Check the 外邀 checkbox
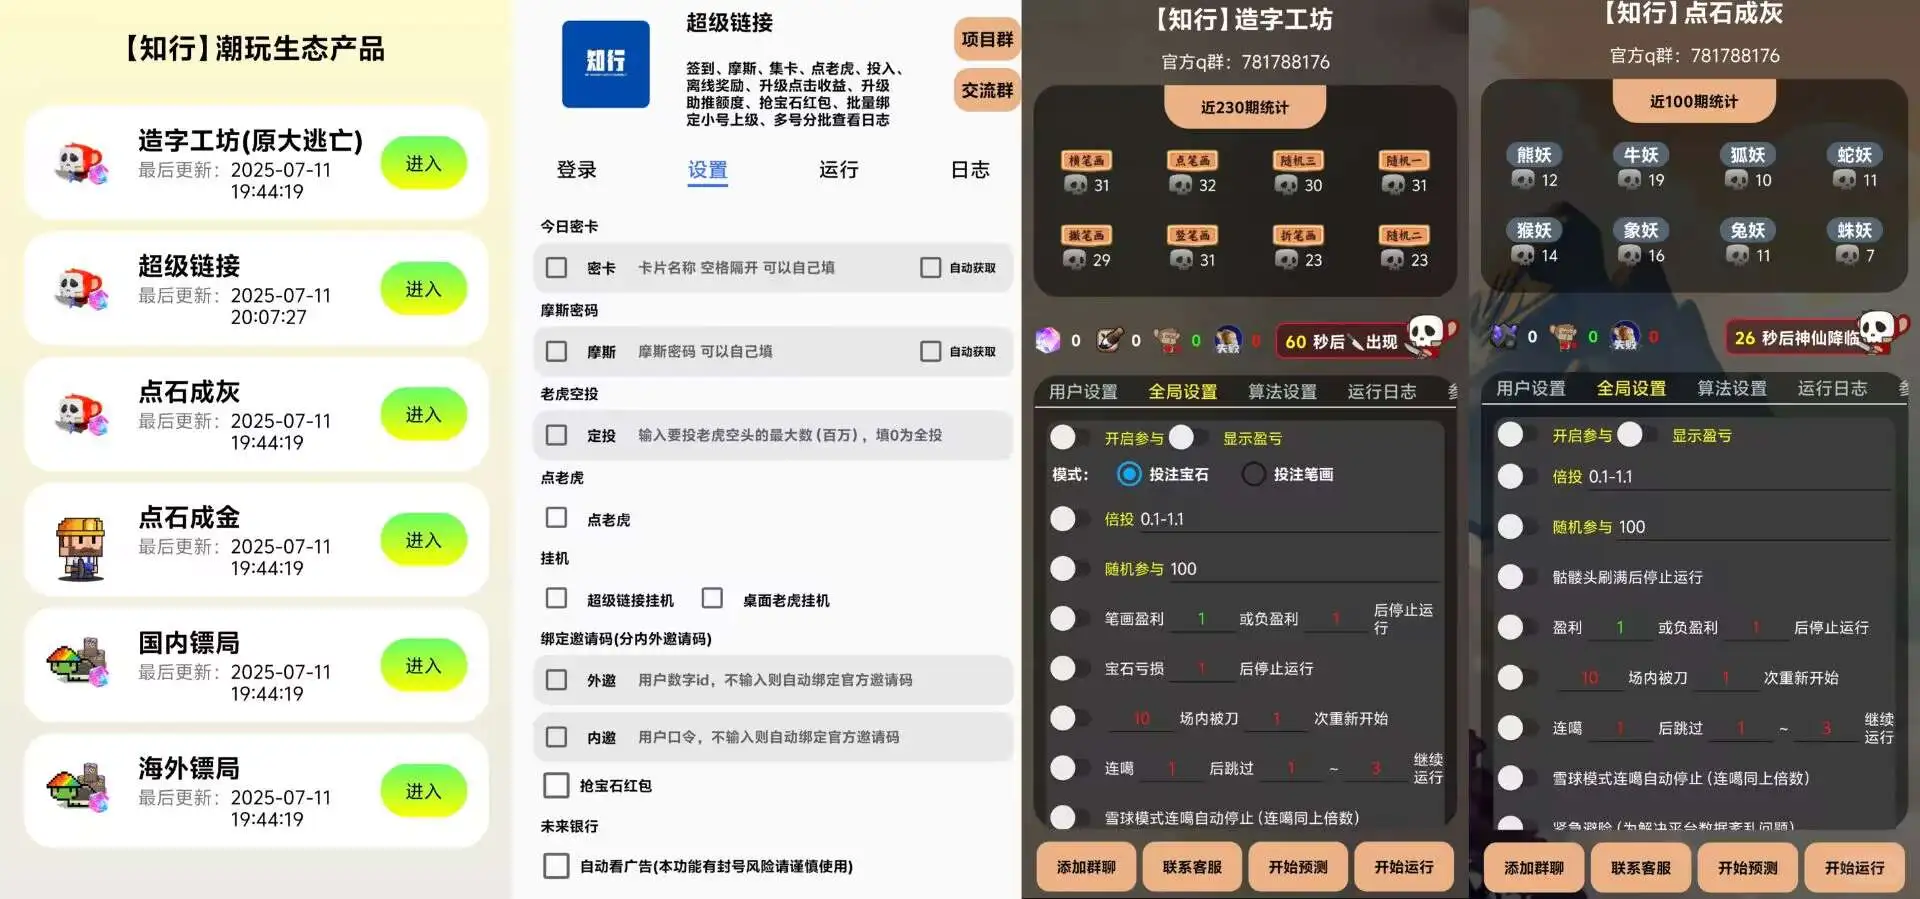 click(x=557, y=679)
